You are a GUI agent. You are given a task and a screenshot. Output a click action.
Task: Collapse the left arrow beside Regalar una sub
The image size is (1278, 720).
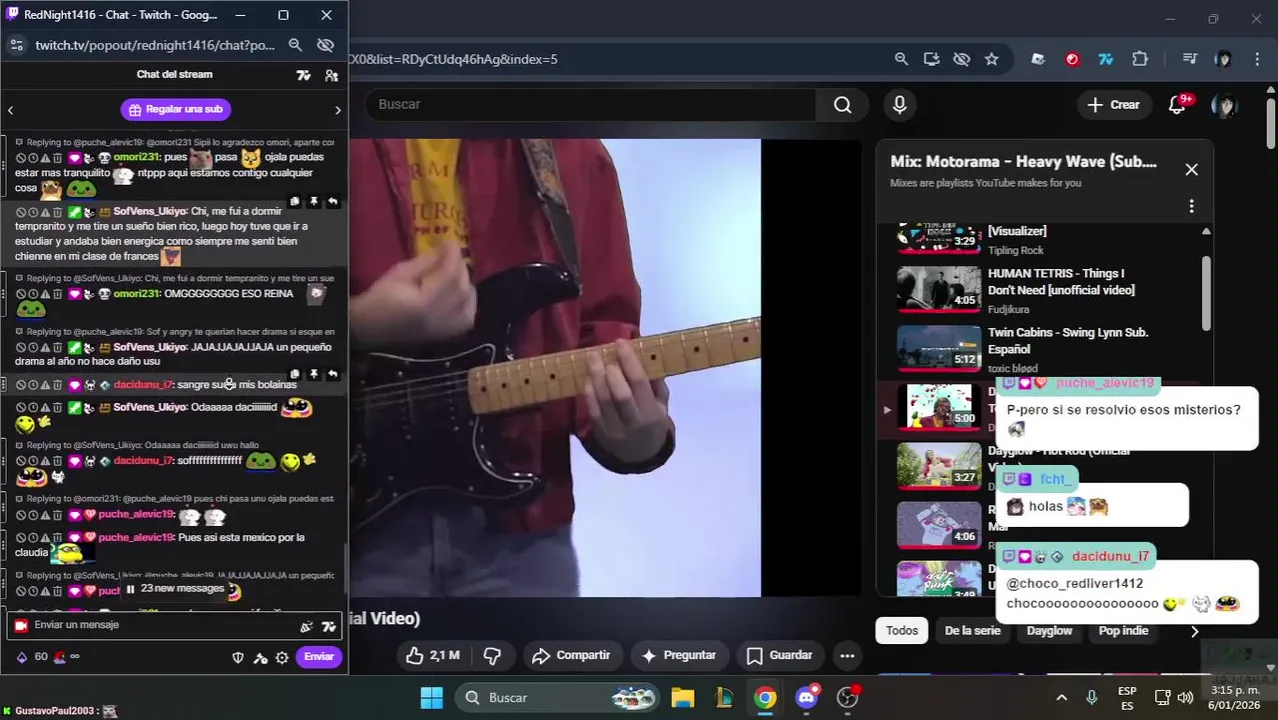10,110
